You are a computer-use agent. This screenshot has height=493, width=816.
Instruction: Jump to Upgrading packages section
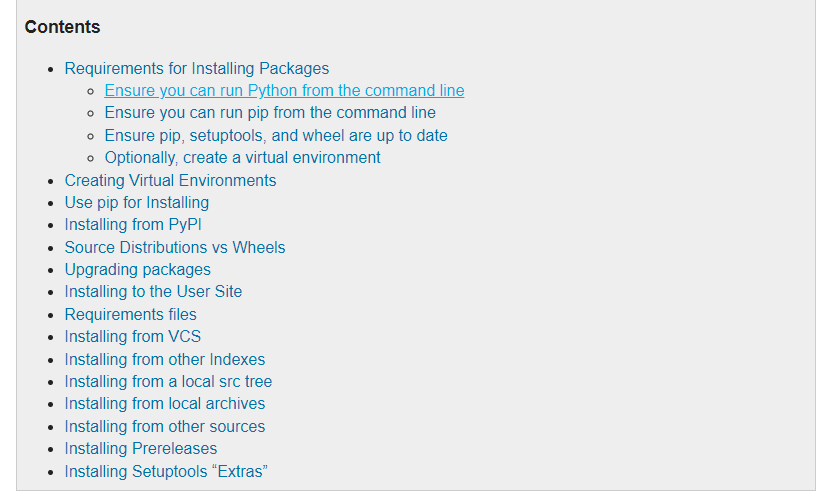[x=137, y=269]
